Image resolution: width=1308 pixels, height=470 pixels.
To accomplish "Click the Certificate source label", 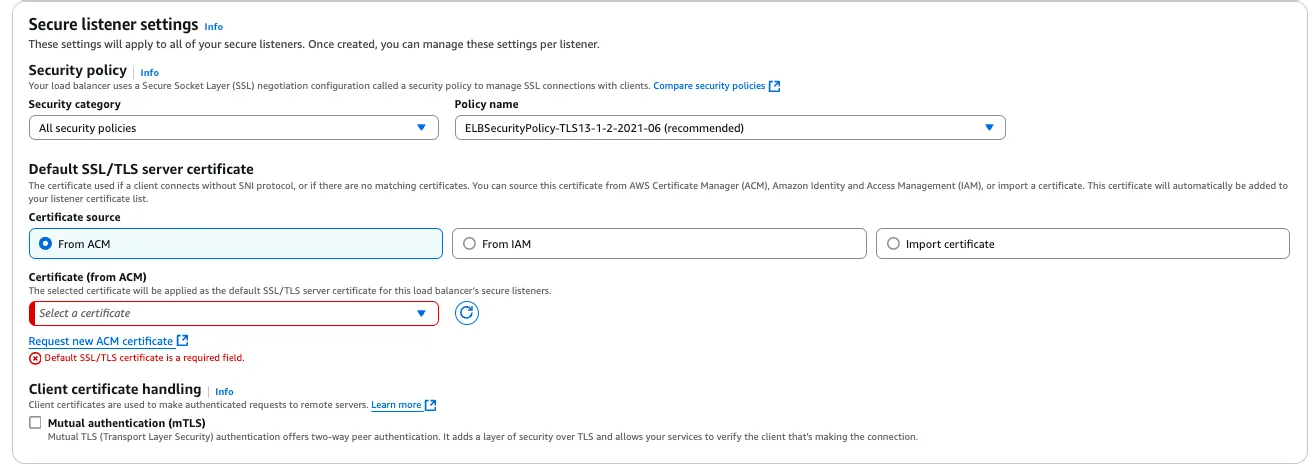I will 74,217.
